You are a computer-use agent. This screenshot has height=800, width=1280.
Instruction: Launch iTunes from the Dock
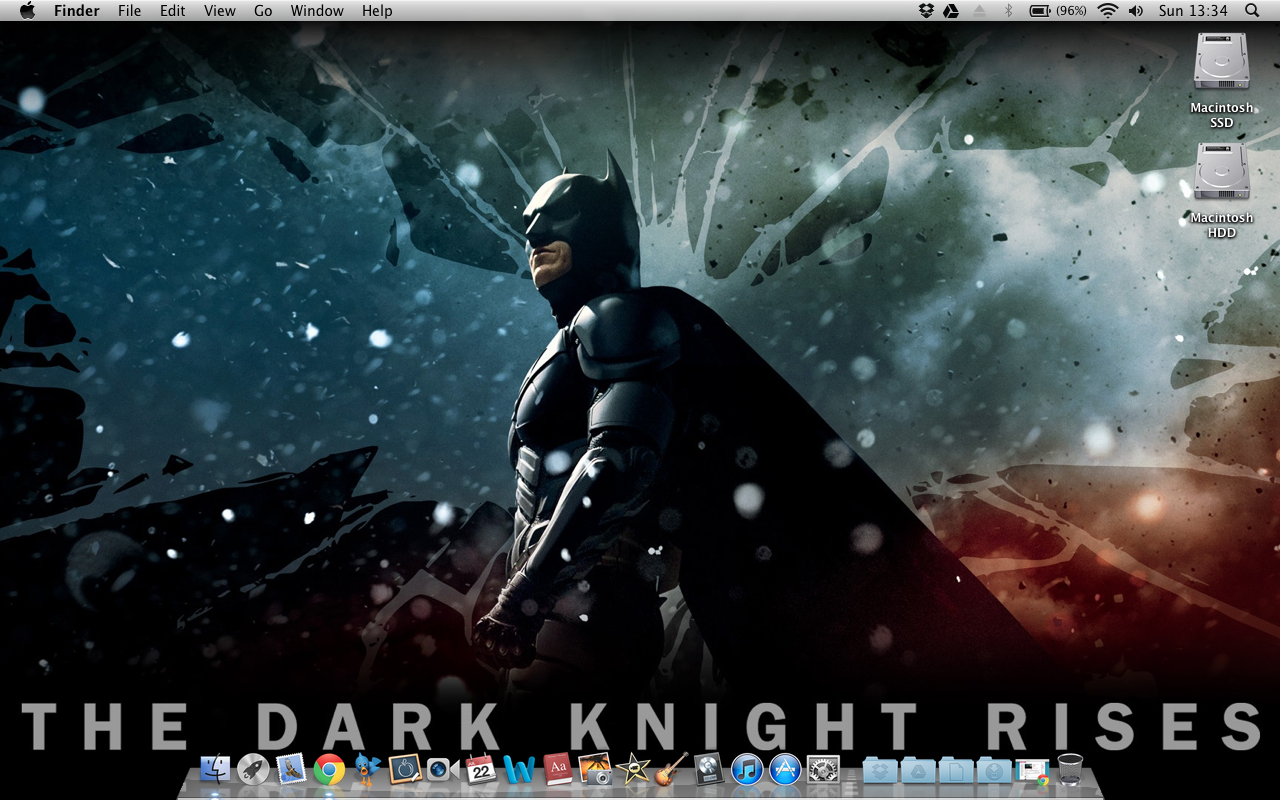point(747,769)
